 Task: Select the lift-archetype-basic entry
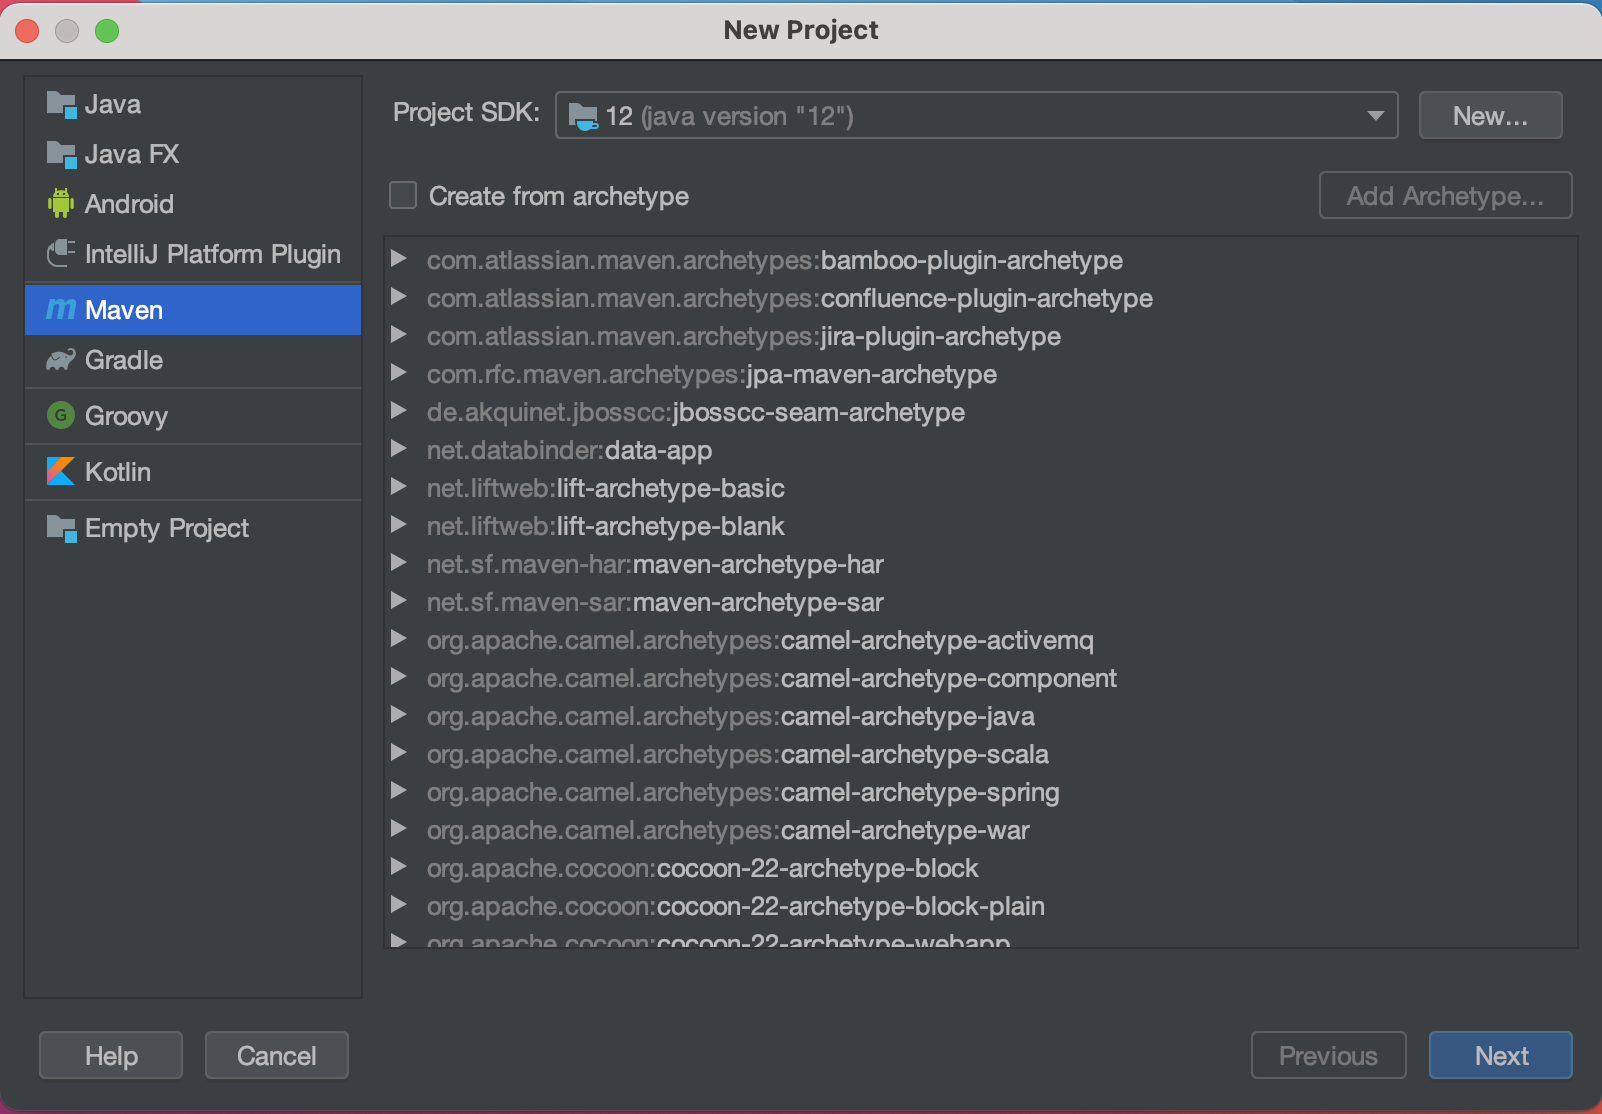pos(605,488)
